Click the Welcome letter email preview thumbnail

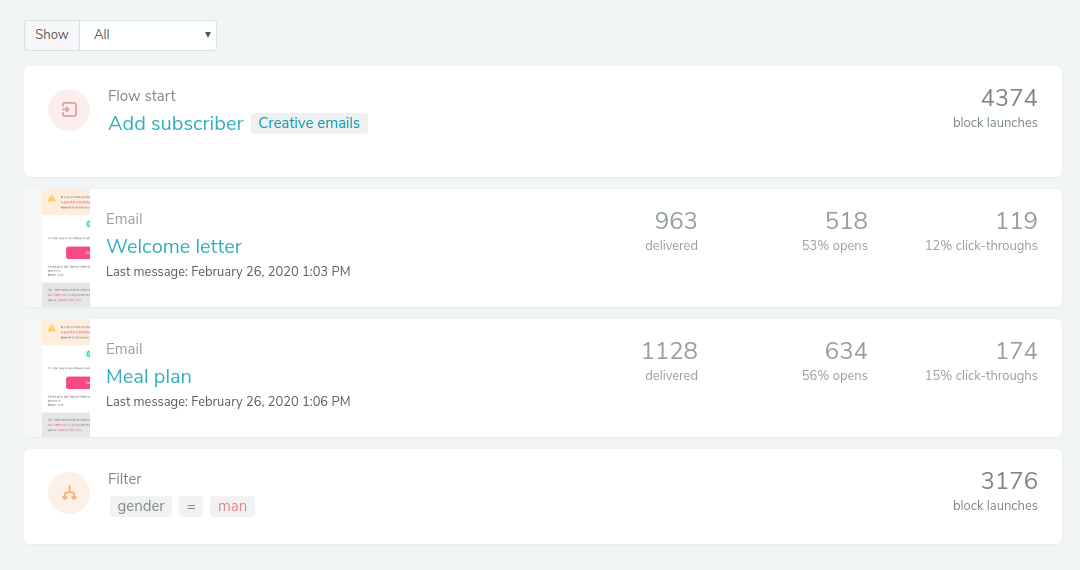pos(66,250)
